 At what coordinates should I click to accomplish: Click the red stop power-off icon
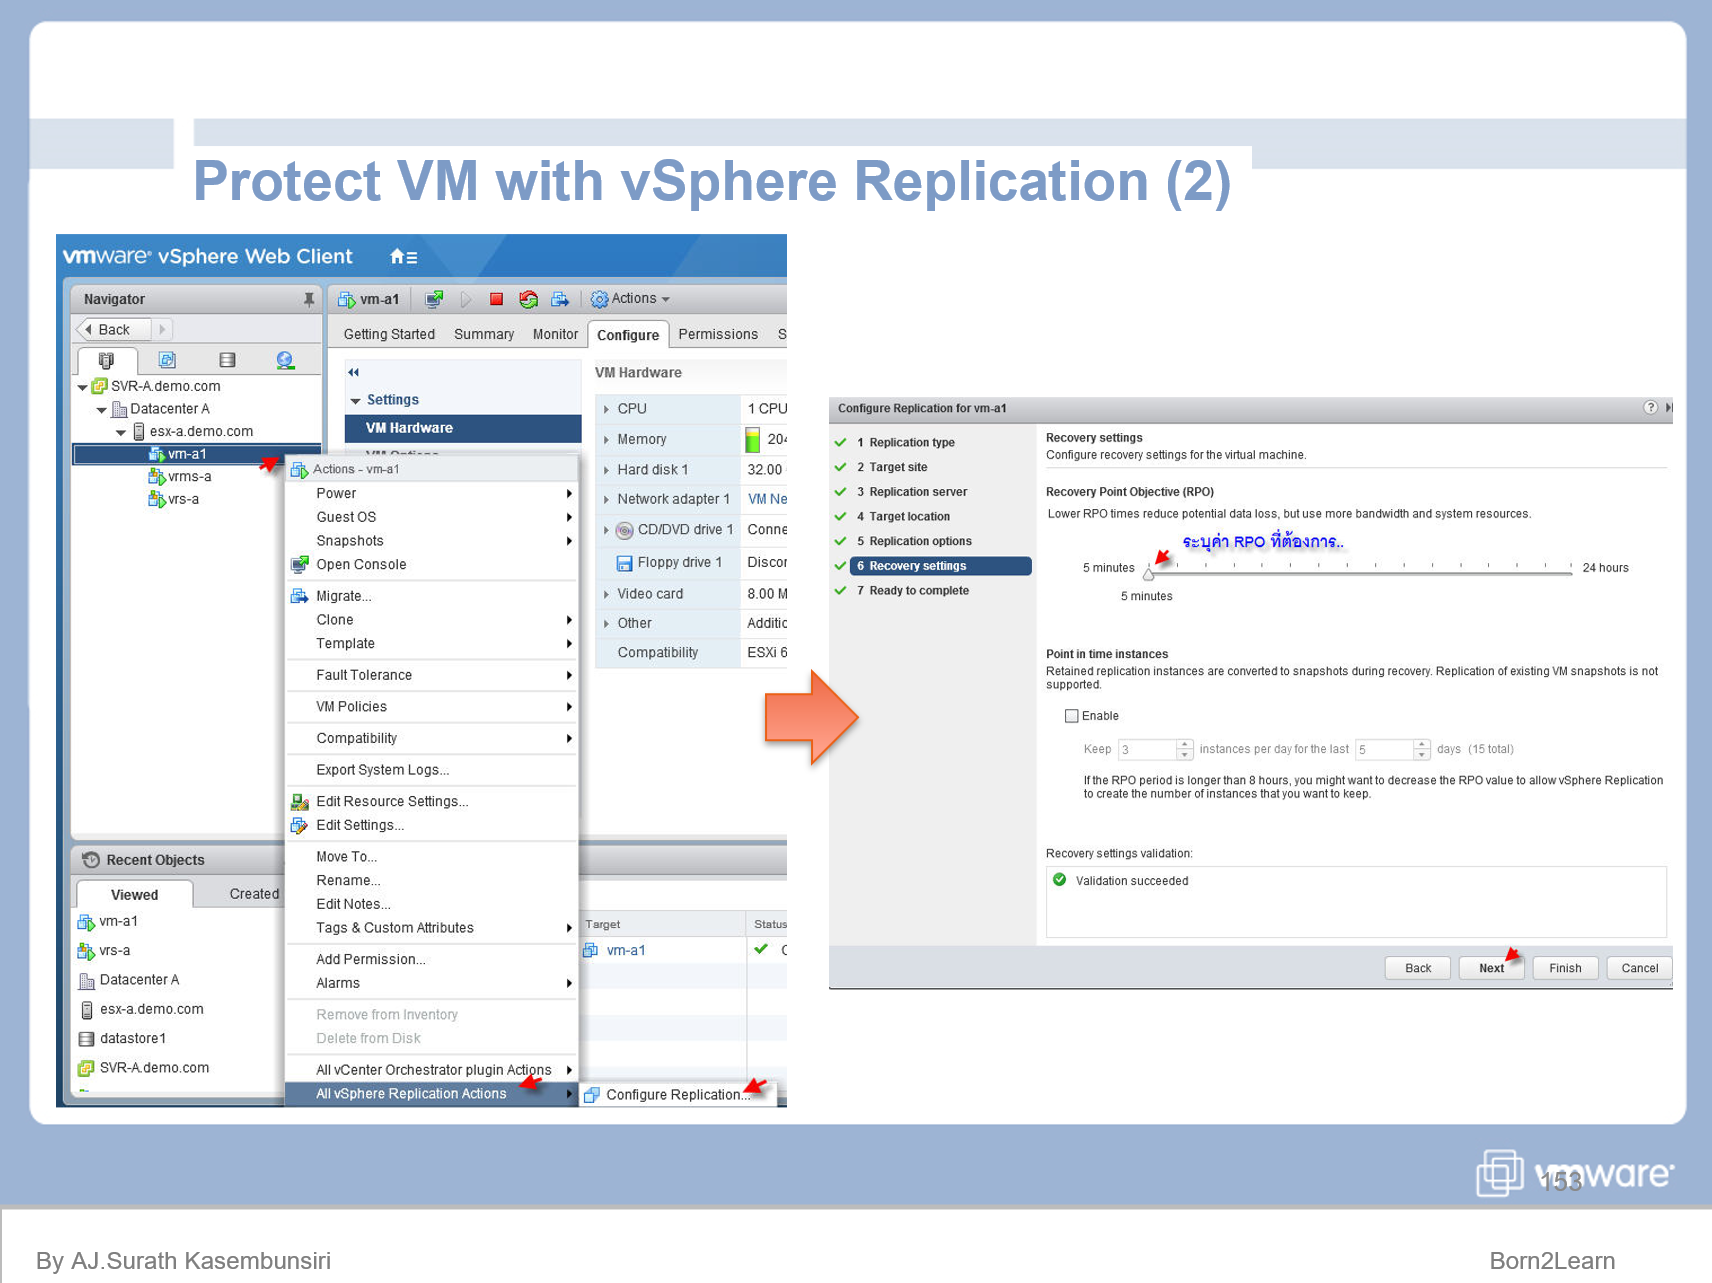click(495, 298)
